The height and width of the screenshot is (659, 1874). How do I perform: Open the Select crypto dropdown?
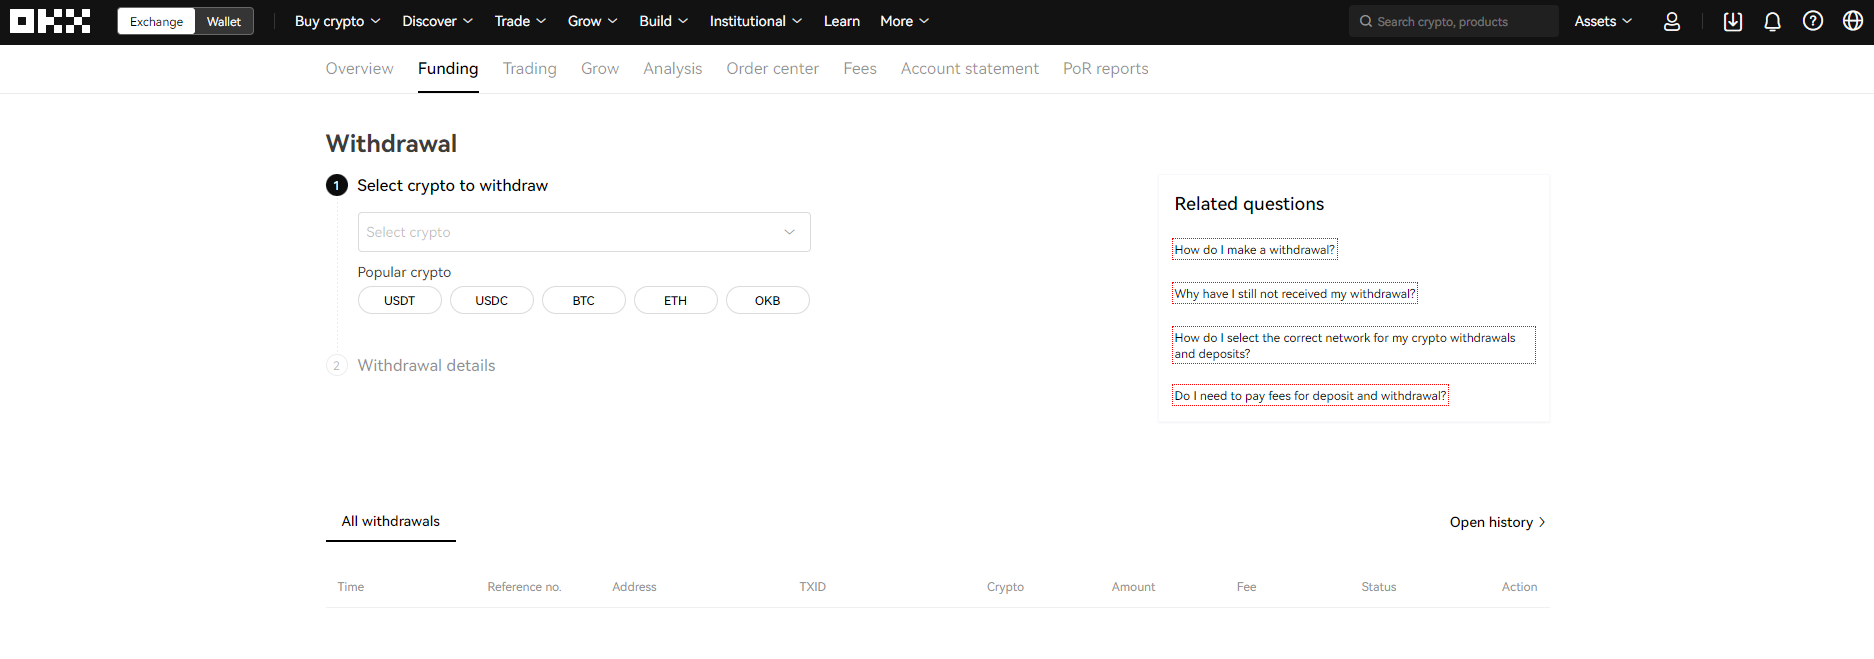584,232
